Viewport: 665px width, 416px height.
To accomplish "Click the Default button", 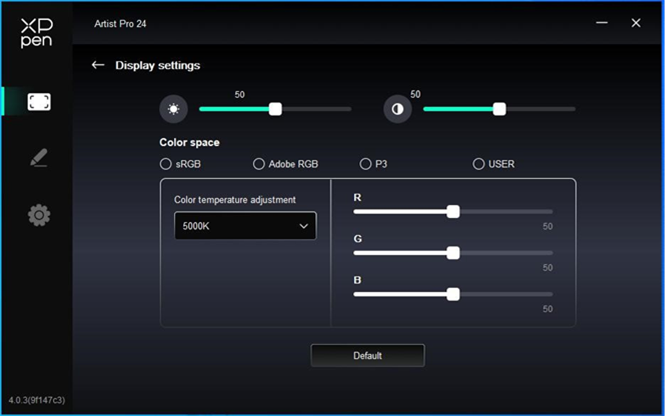I will [x=367, y=355].
